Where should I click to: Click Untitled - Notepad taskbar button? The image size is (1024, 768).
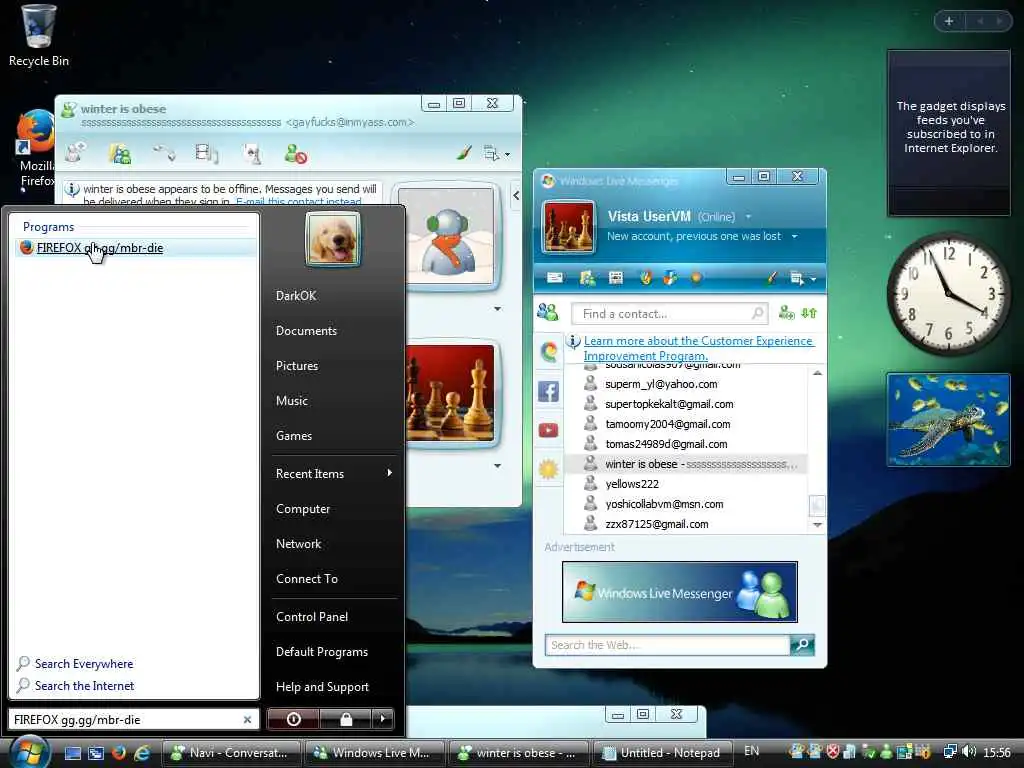pos(662,752)
